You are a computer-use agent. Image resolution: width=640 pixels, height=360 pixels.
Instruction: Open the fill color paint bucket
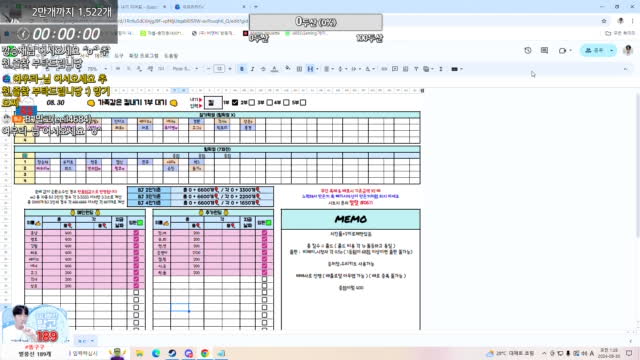288,69
